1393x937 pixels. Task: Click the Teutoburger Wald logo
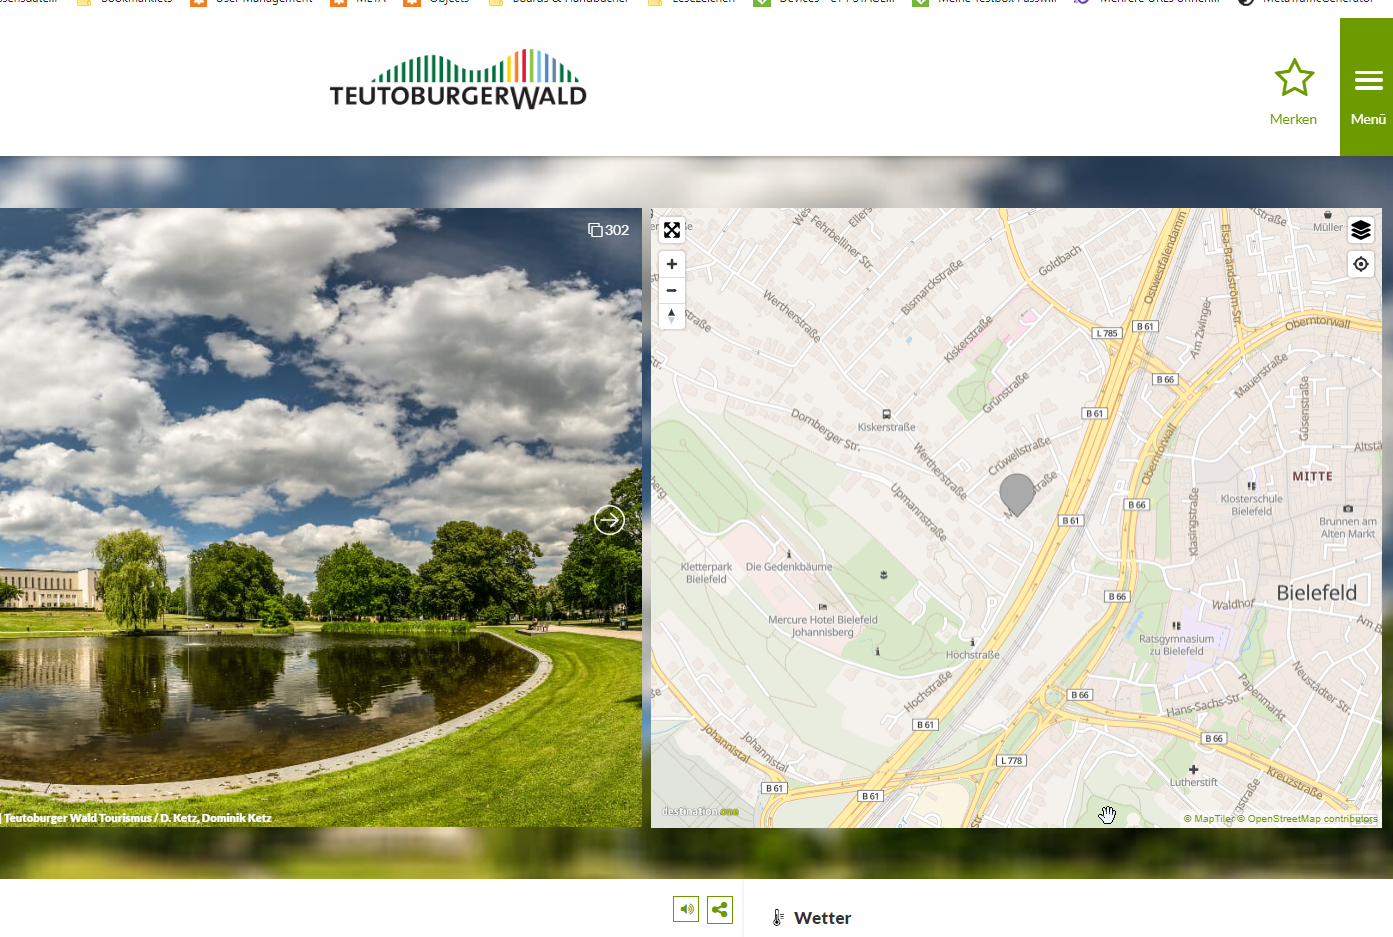tap(458, 79)
